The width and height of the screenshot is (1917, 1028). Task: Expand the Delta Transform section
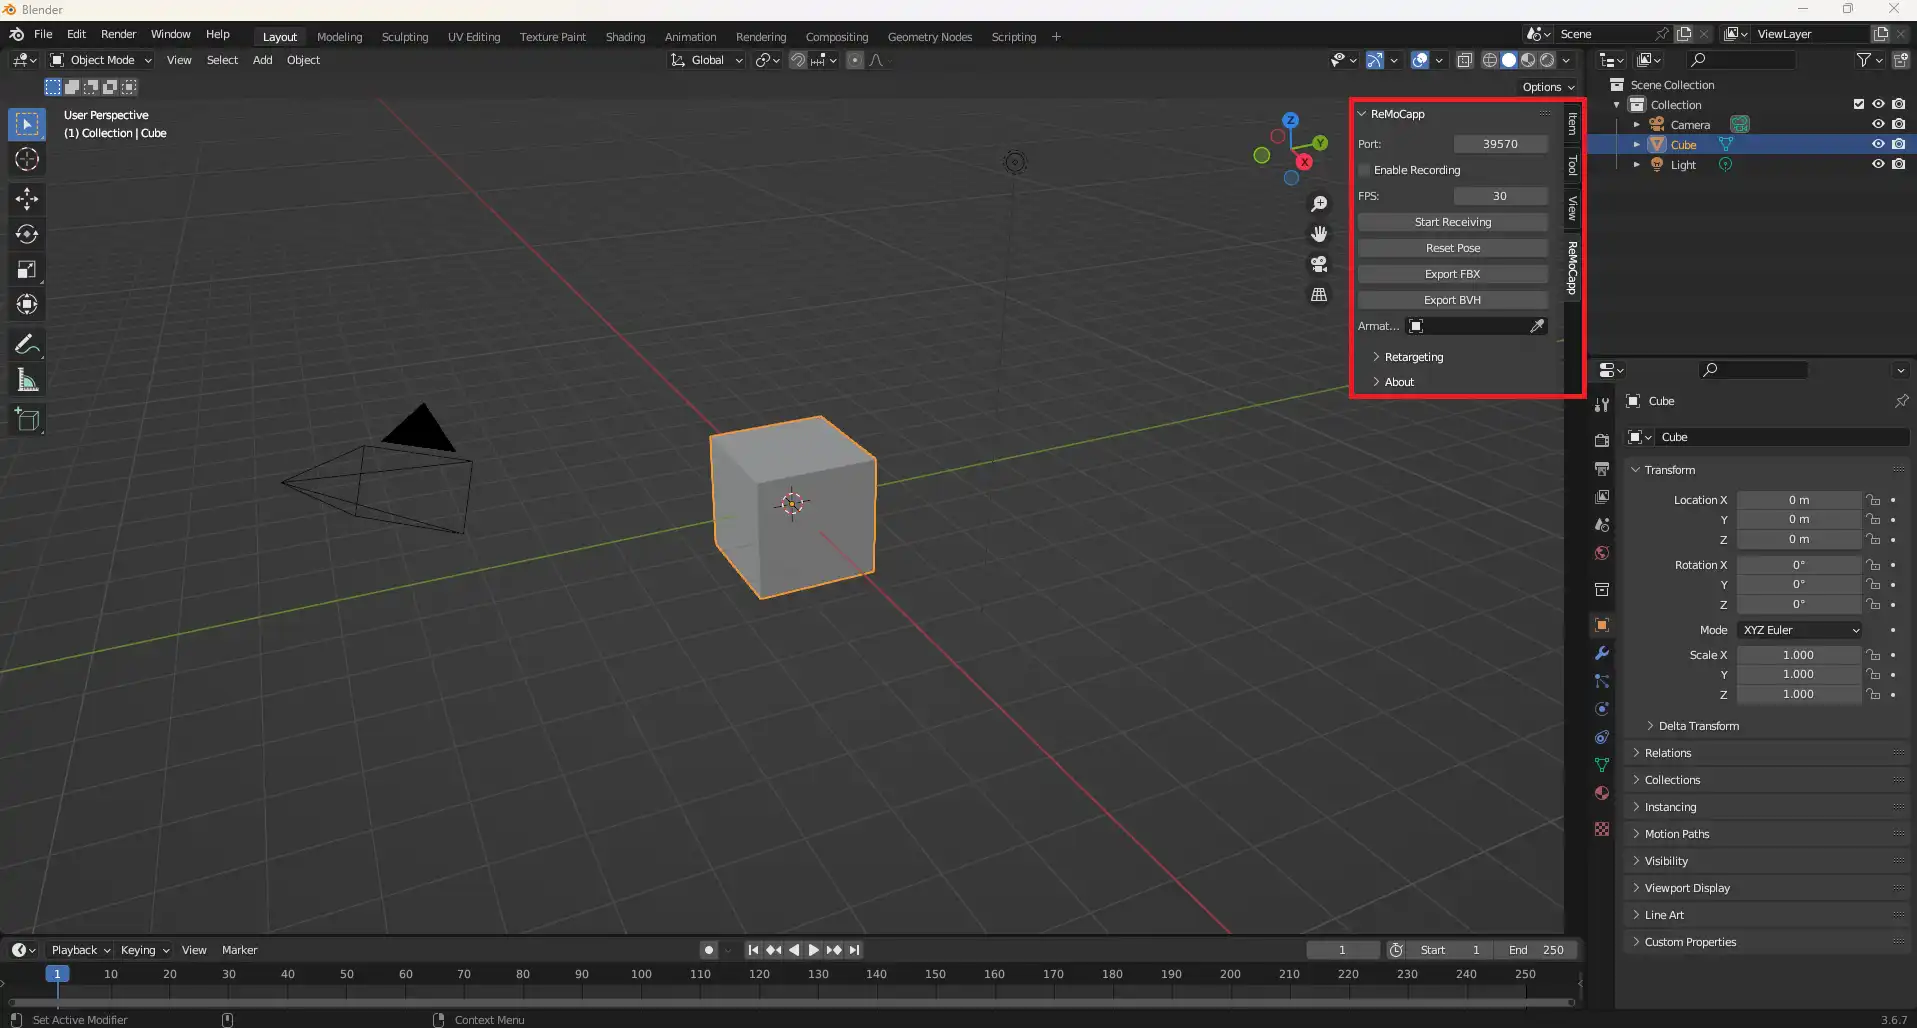click(1698, 726)
